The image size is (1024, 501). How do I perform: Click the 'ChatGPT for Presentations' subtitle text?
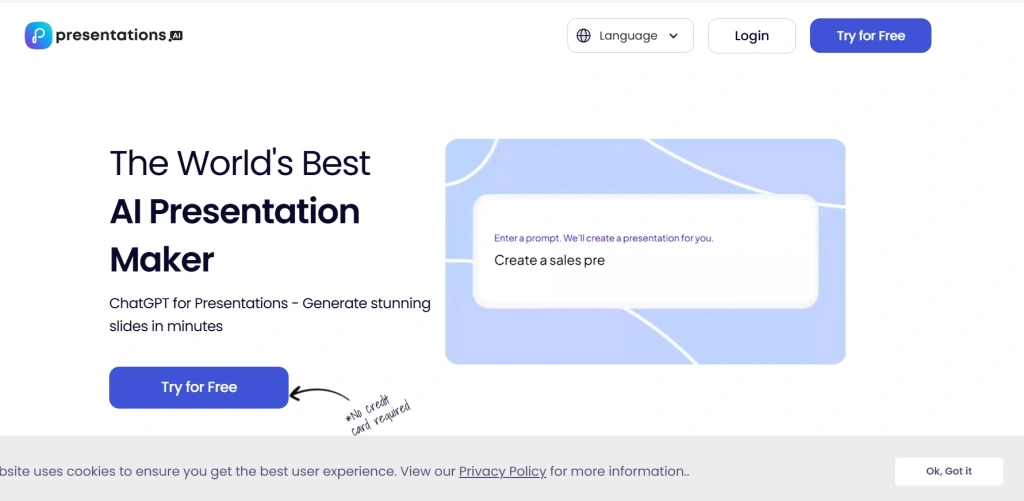coord(269,303)
